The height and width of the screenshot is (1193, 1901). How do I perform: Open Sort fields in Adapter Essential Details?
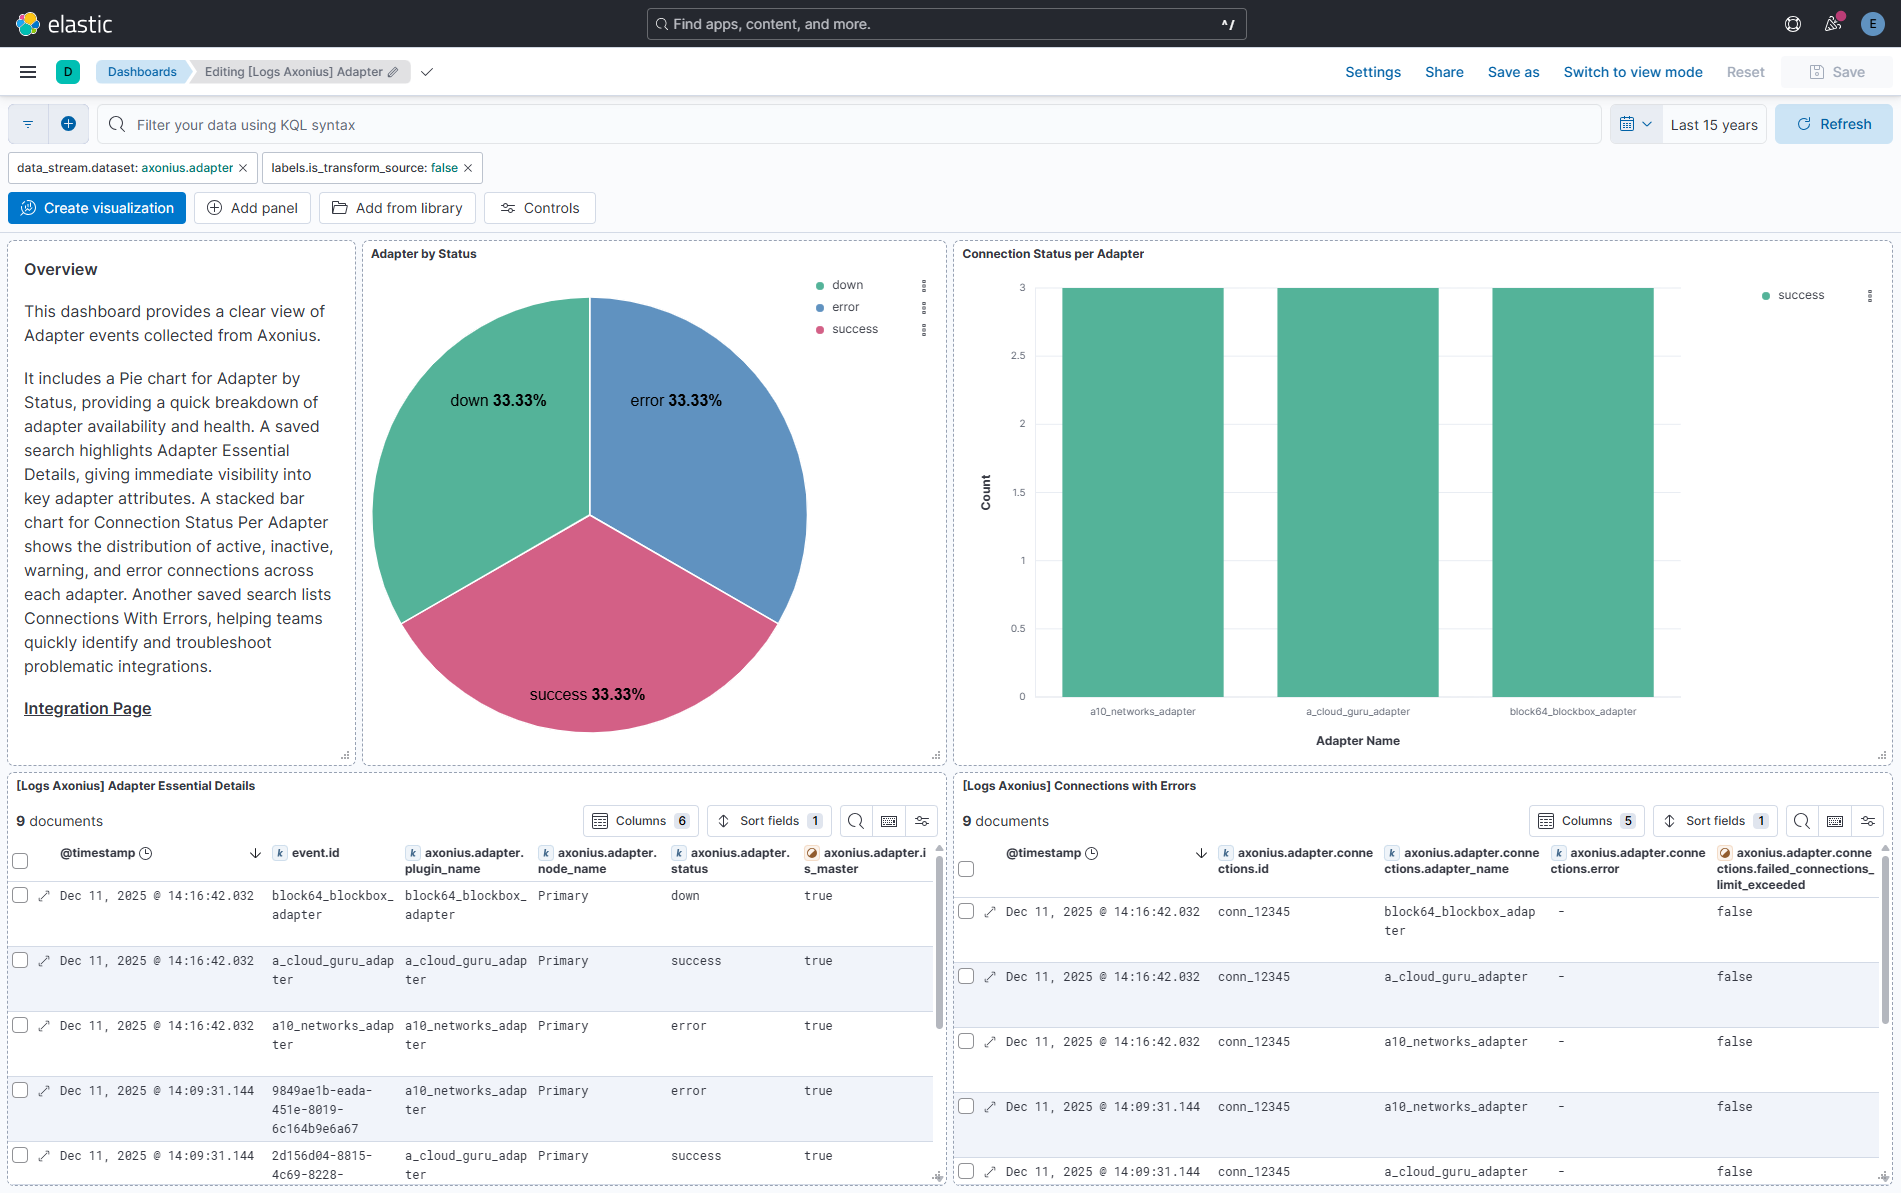pos(769,821)
